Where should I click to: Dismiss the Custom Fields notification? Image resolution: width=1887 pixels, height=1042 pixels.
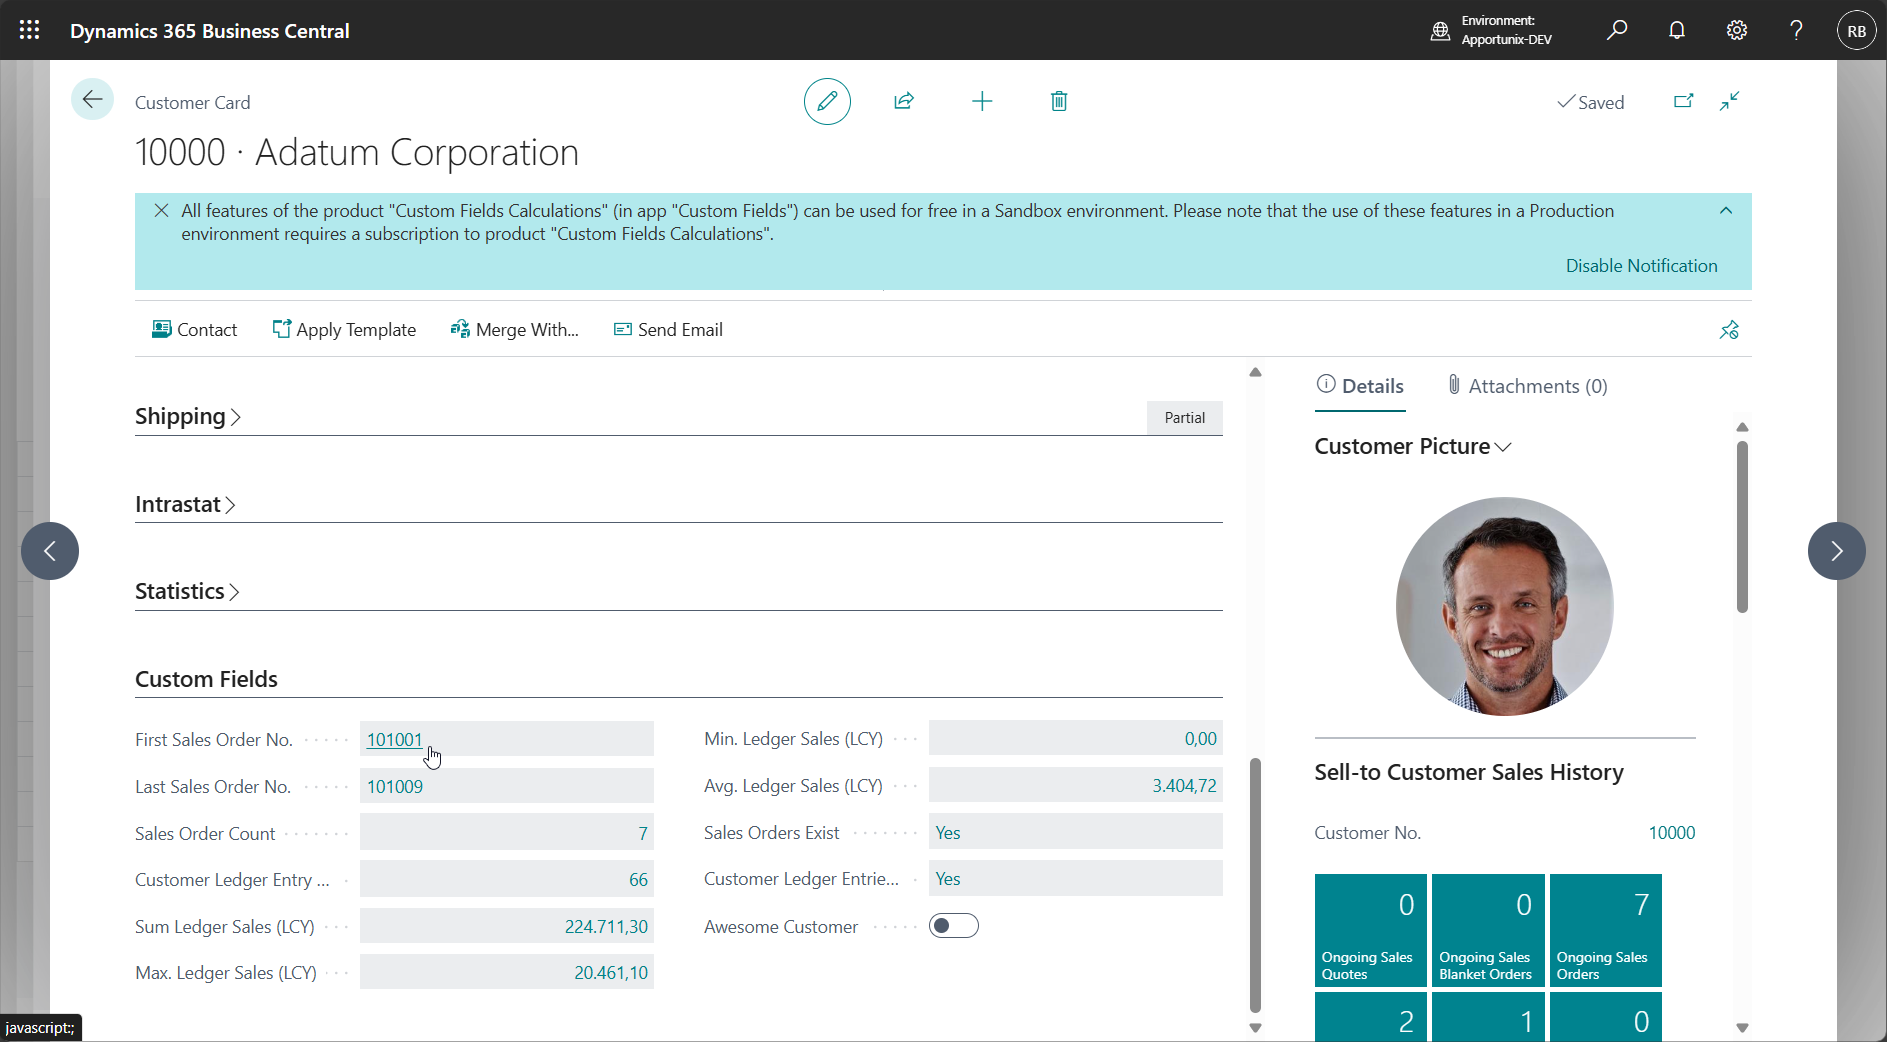161,211
